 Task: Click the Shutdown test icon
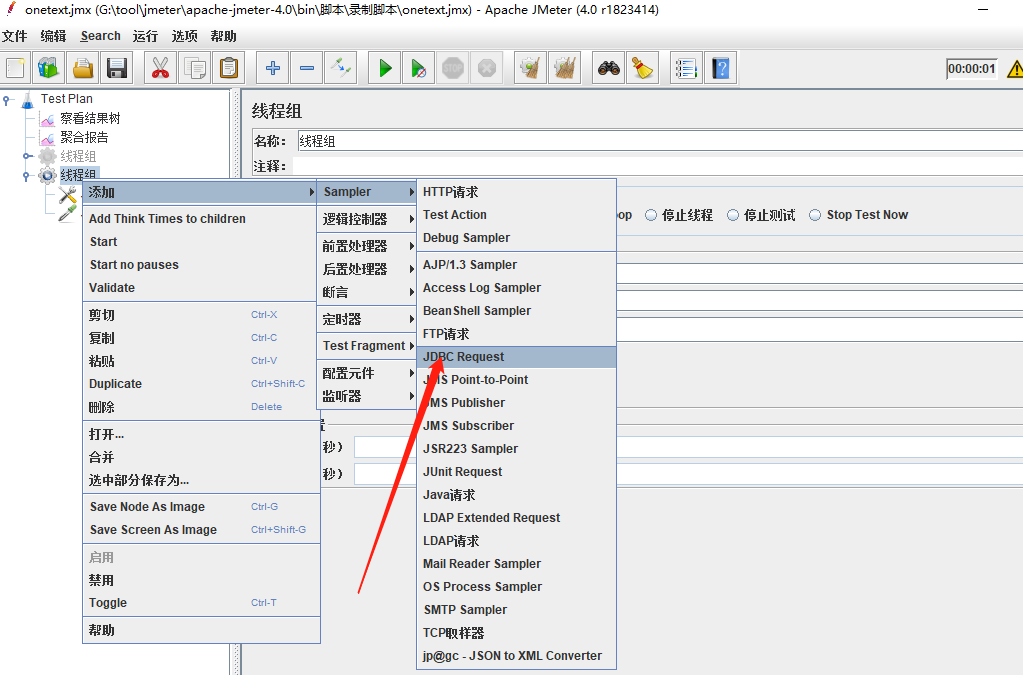(x=487, y=68)
